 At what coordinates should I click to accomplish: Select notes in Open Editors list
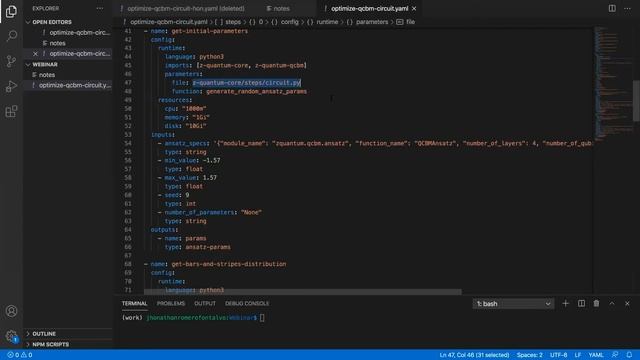(x=58, y=43)
